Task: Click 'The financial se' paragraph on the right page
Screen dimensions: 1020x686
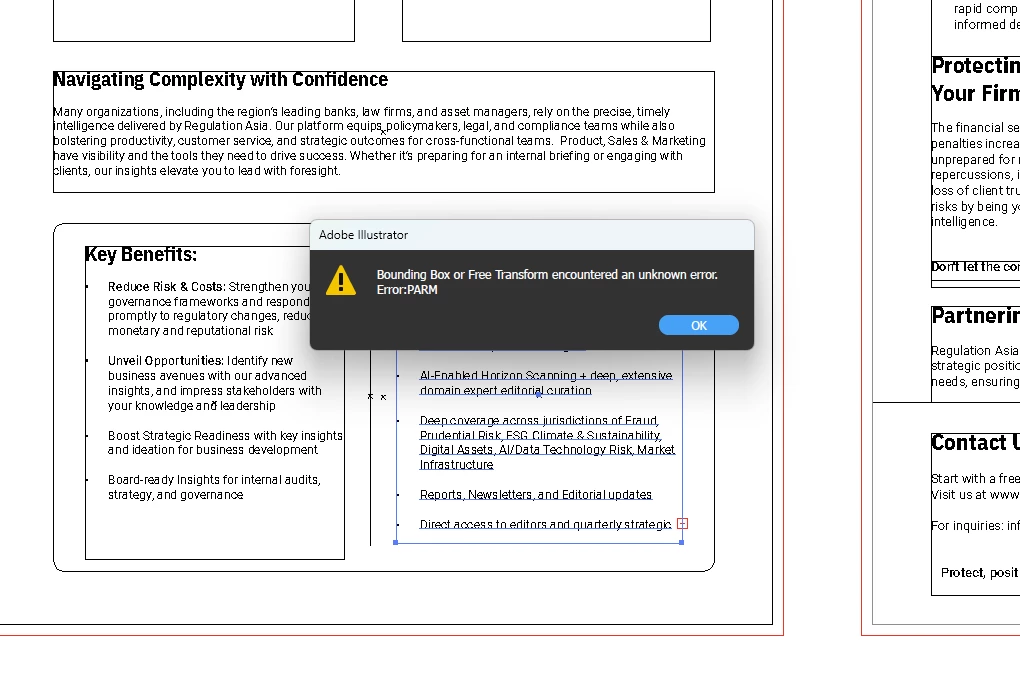Action: tap(975, 175)
